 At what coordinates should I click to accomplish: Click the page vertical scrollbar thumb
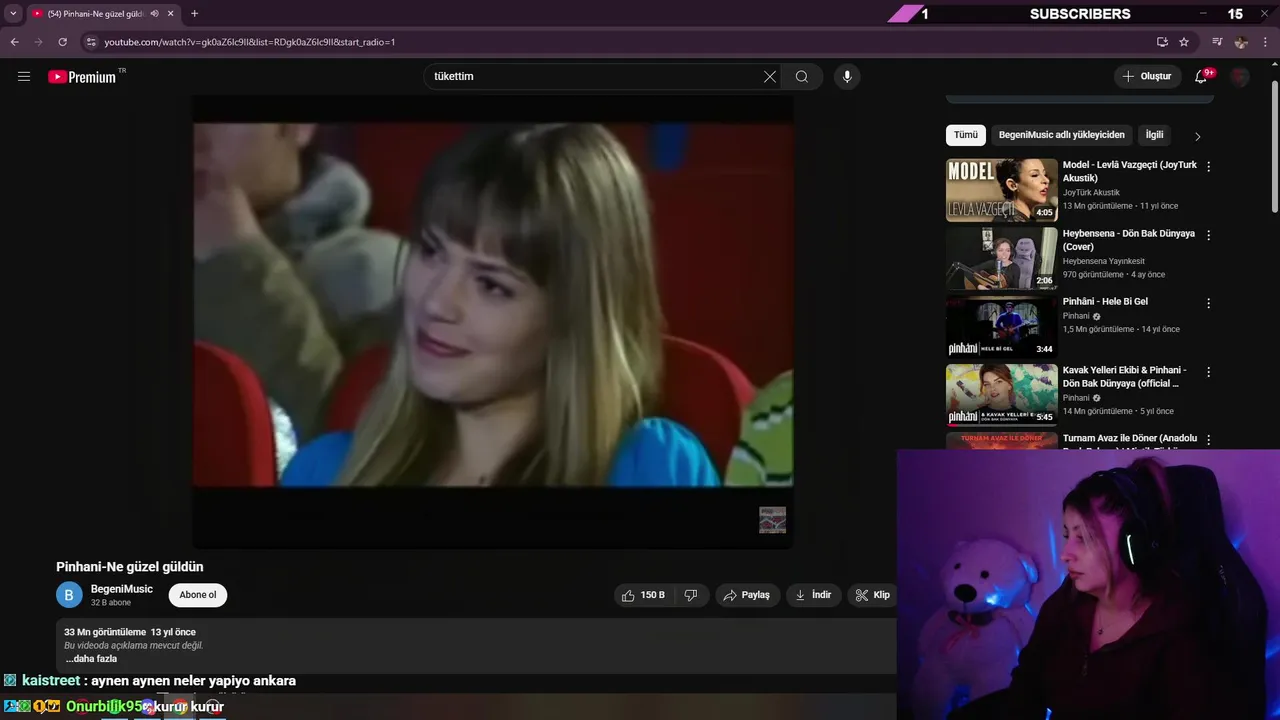(x=1274, y=145)
